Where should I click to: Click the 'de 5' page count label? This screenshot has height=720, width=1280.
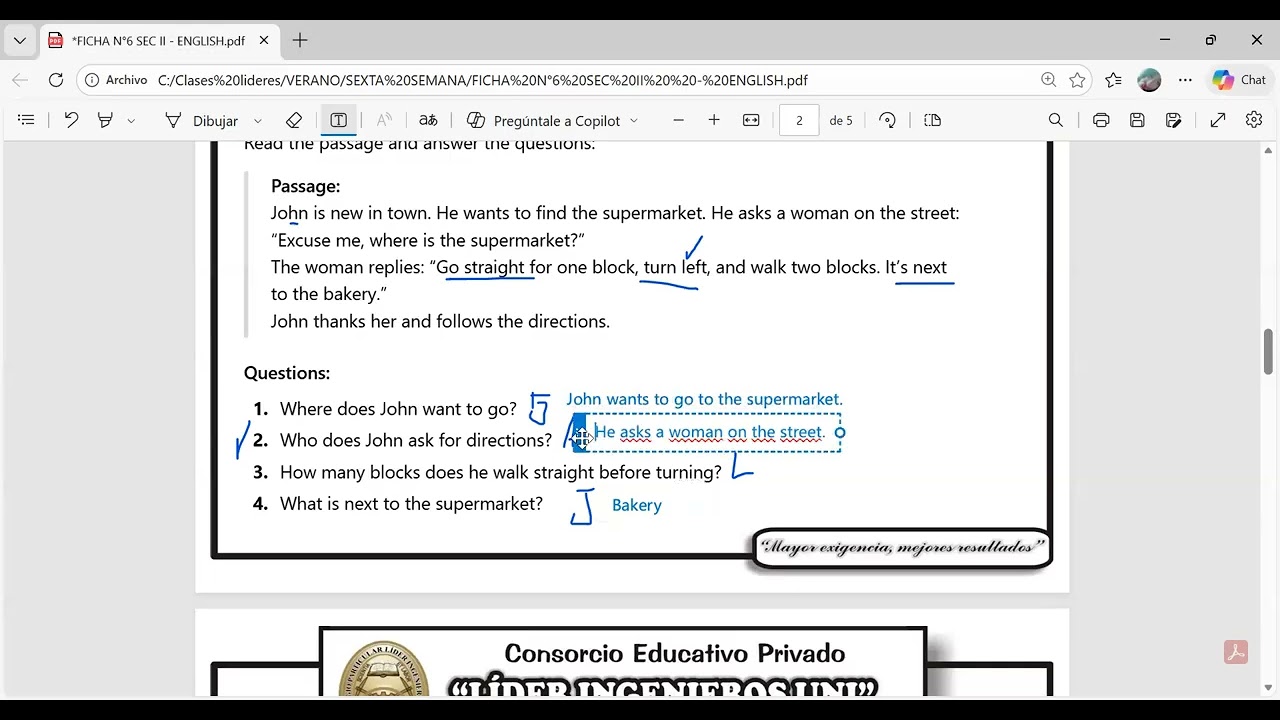tap(841, 120)
